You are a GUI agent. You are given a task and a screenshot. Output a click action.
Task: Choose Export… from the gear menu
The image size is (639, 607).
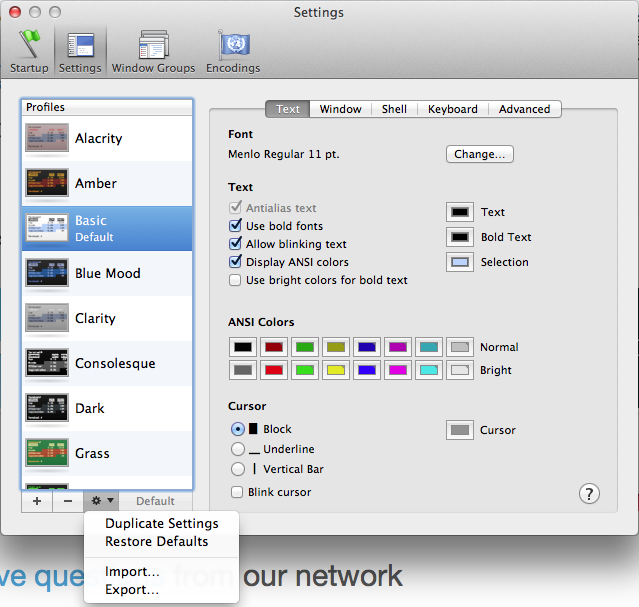click(x=161, y=589)
